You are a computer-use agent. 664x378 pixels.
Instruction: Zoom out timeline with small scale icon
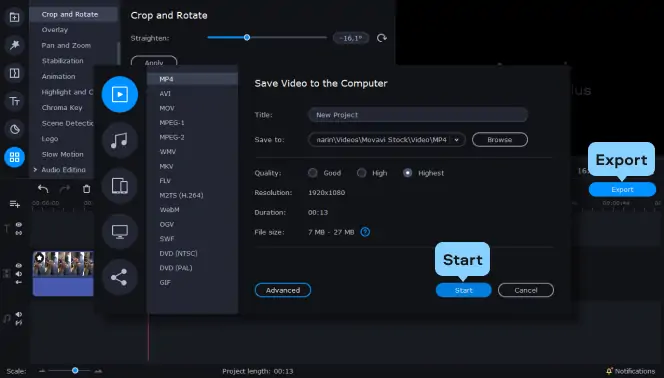pos(42,371)
